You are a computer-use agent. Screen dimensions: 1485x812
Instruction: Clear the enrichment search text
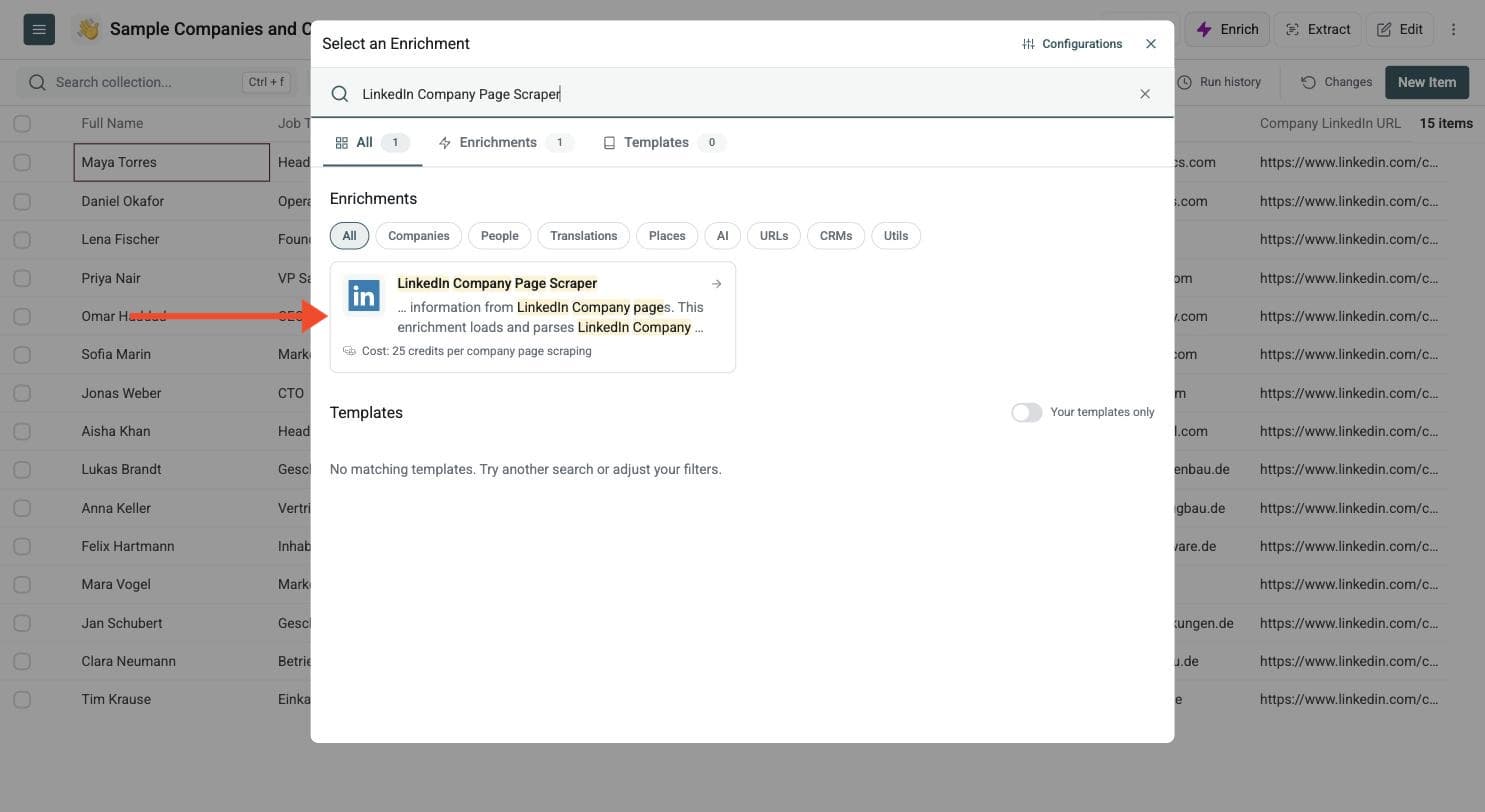pyautogui.click(x=1145, y=94)
